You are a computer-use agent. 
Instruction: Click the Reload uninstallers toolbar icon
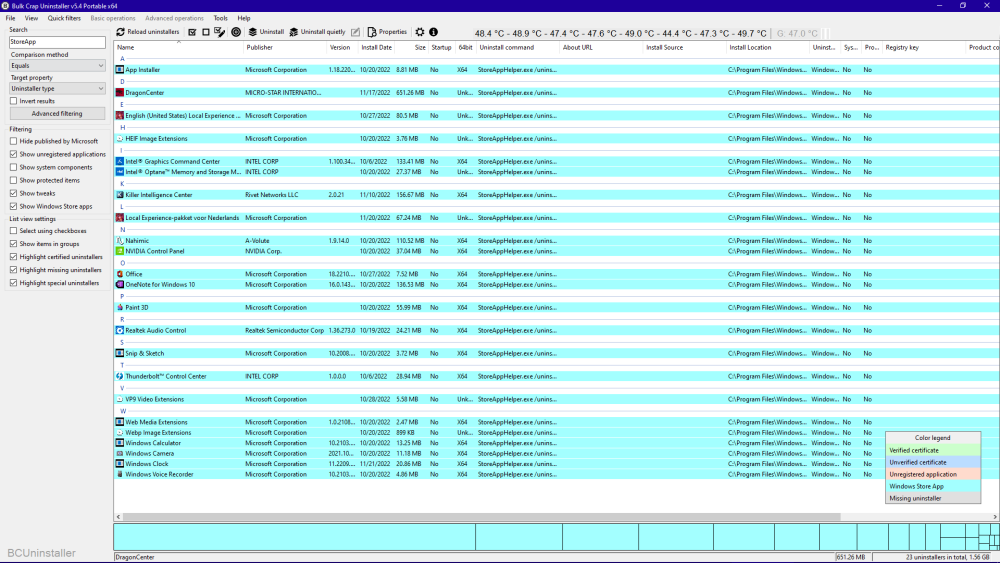(121, 32)
